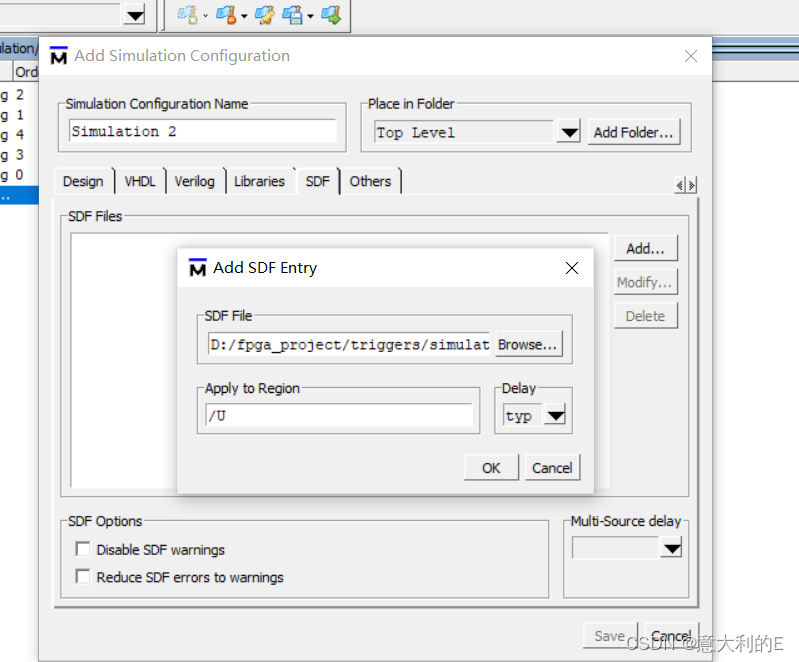The width and height of the screenshot is (799, 662).
Task: Toggle Reduce SDF errors to warnings checkbox
Action: 83,576
